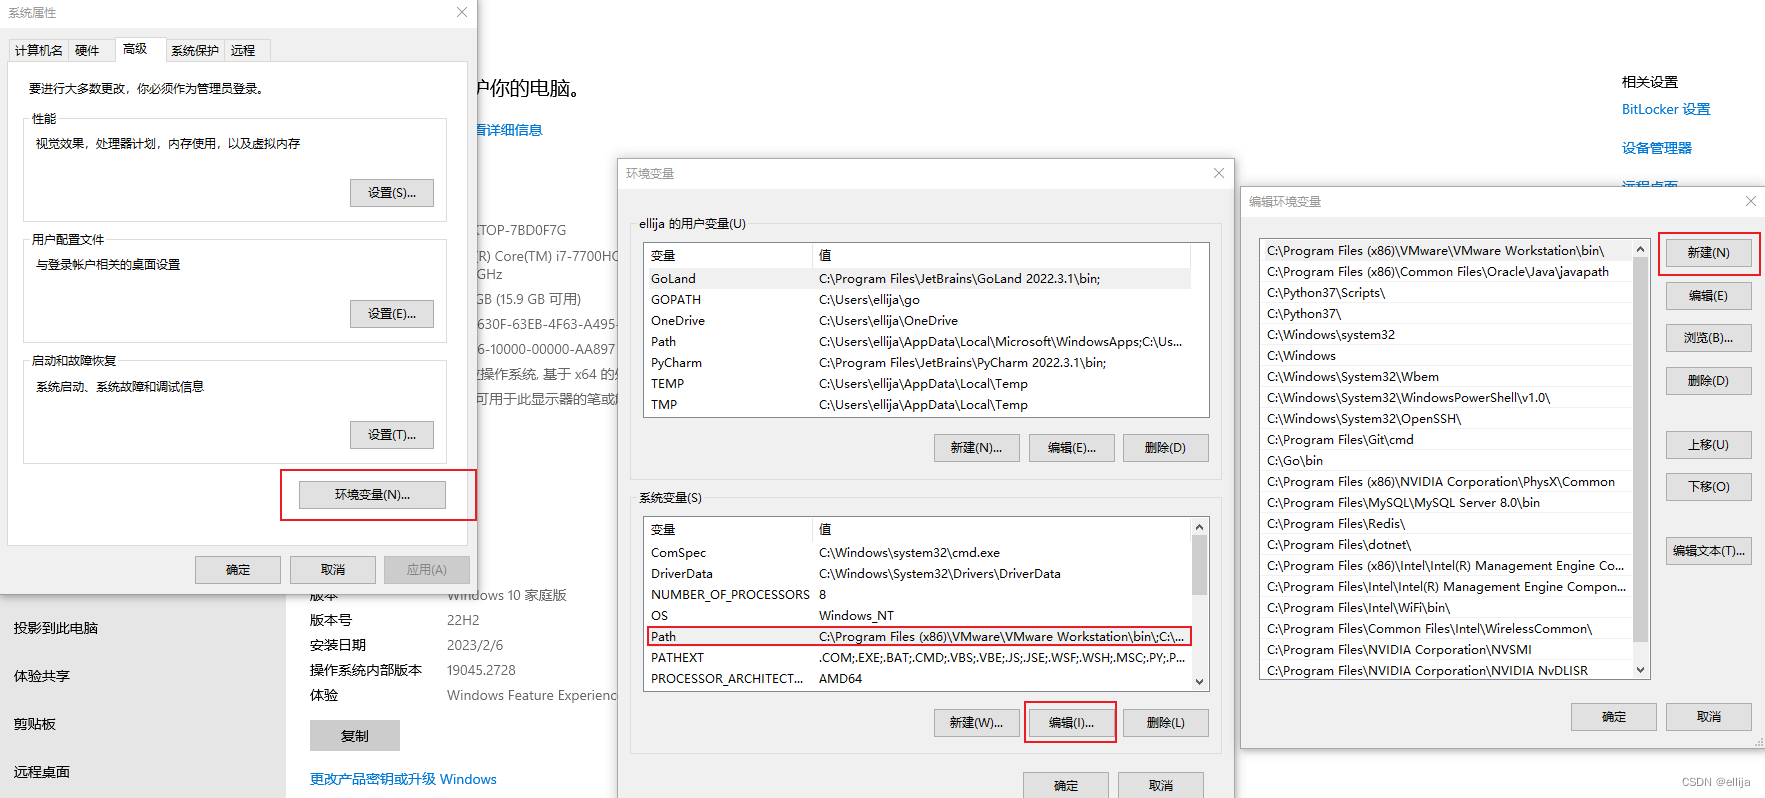Close the 编辑环境变量 dialog with the X
The height and width of the screenshot is (798, 1765).
(x=1750, y=201)
